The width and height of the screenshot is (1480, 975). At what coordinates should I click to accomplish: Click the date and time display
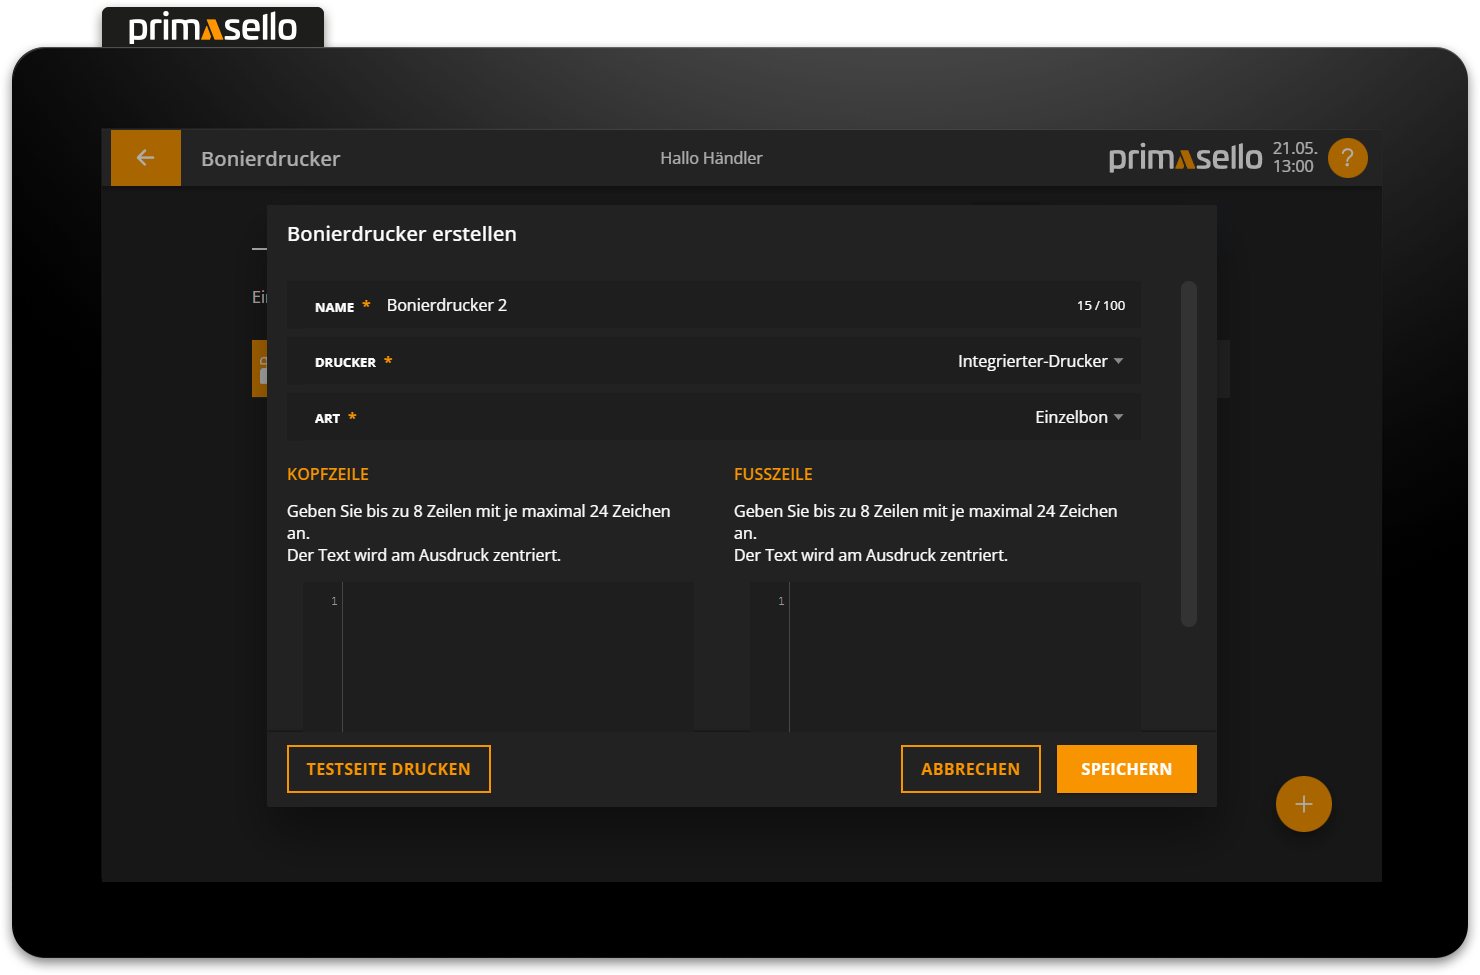(x=1294, y=158)
